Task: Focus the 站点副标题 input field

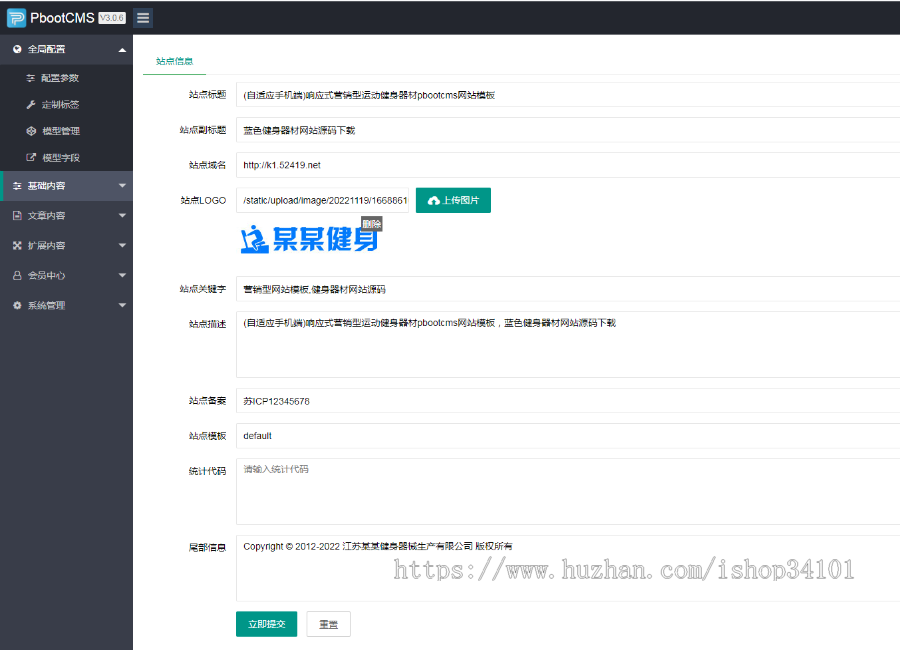Action: tap(568, 130)
